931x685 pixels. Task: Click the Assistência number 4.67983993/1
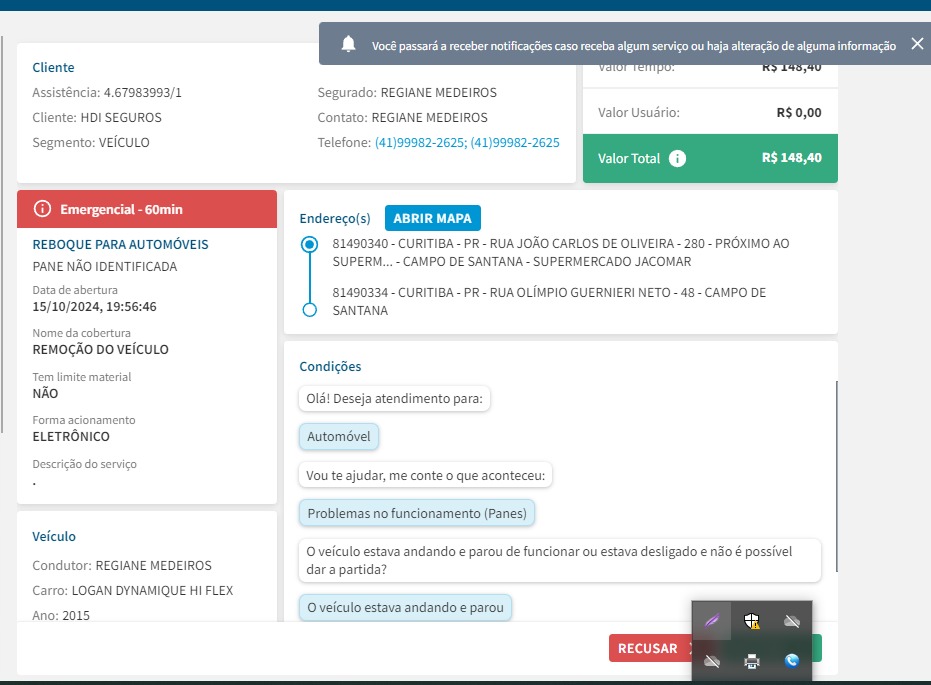pyautogui.click(x=142, y=93)
